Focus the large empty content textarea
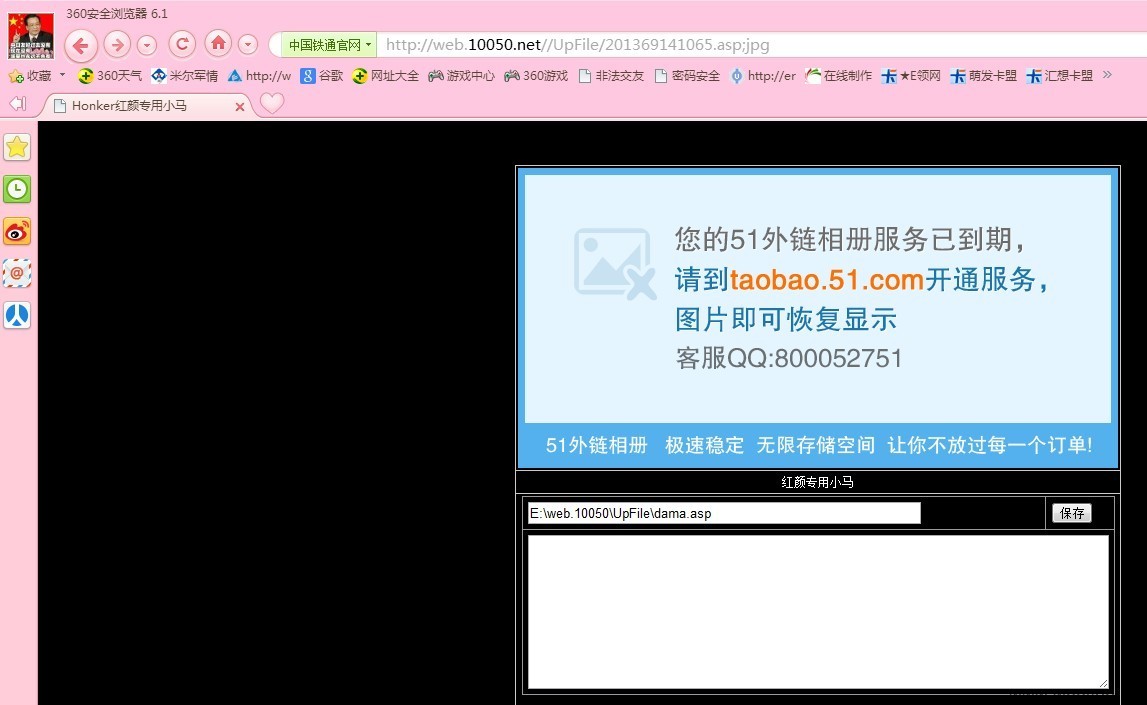This screenshot has height=705, width=1147. (818, 611)
